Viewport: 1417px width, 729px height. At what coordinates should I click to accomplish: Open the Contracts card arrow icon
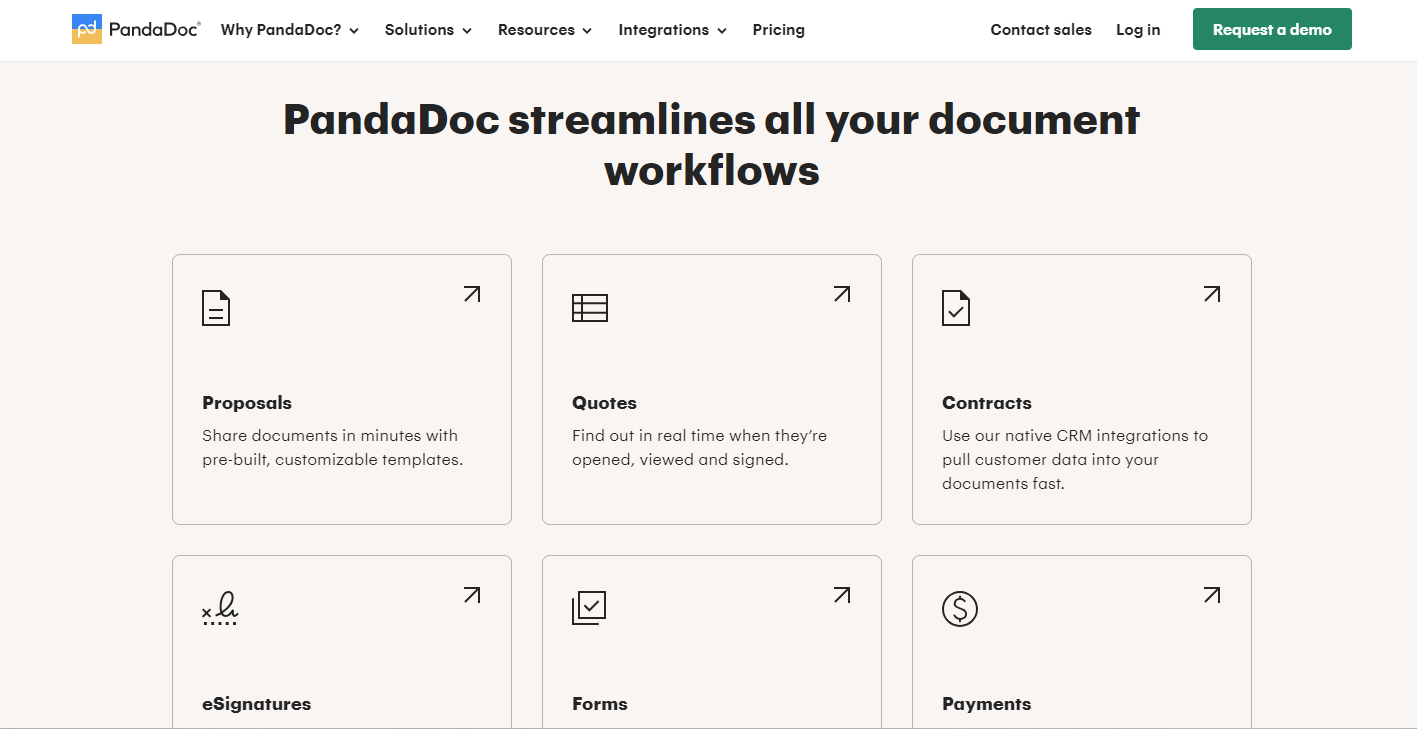[1212, 294]
